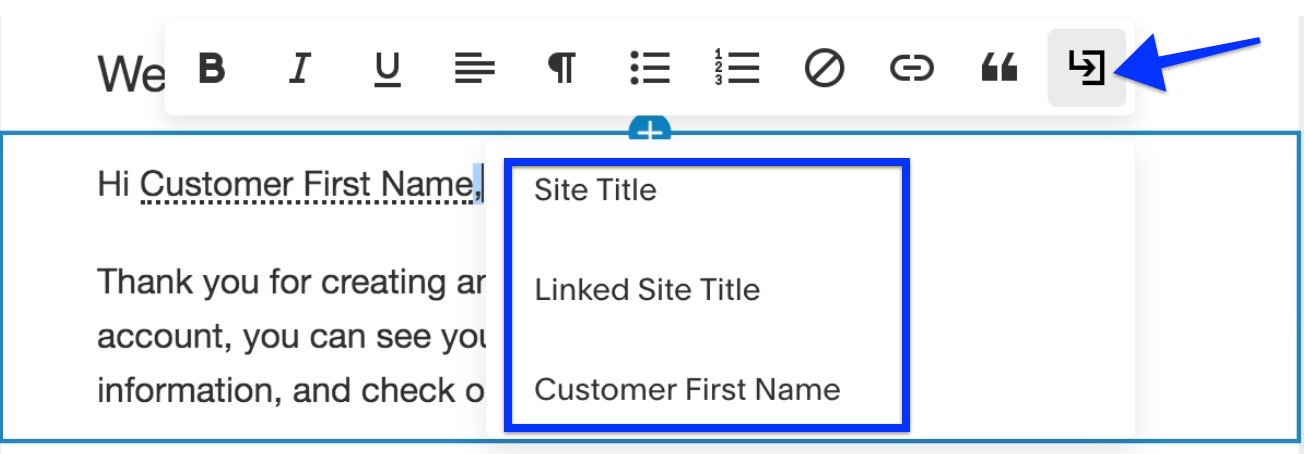Pick Customer First Name in the dropdown

pyautogui.click(x=687, y=389)
